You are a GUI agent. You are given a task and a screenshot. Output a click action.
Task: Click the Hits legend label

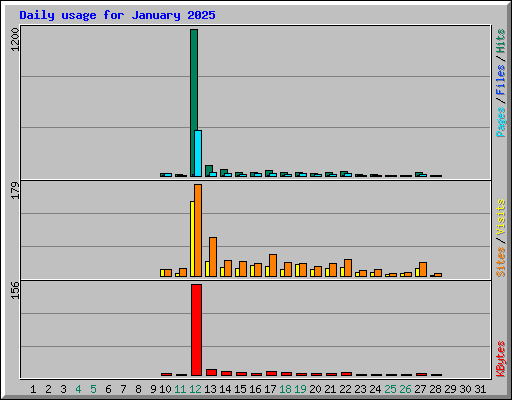[x=500, y=41]
